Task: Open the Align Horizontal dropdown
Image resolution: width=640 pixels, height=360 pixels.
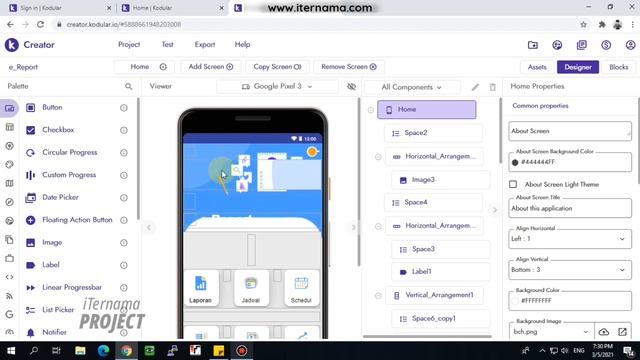Action: tap(570, 239)
